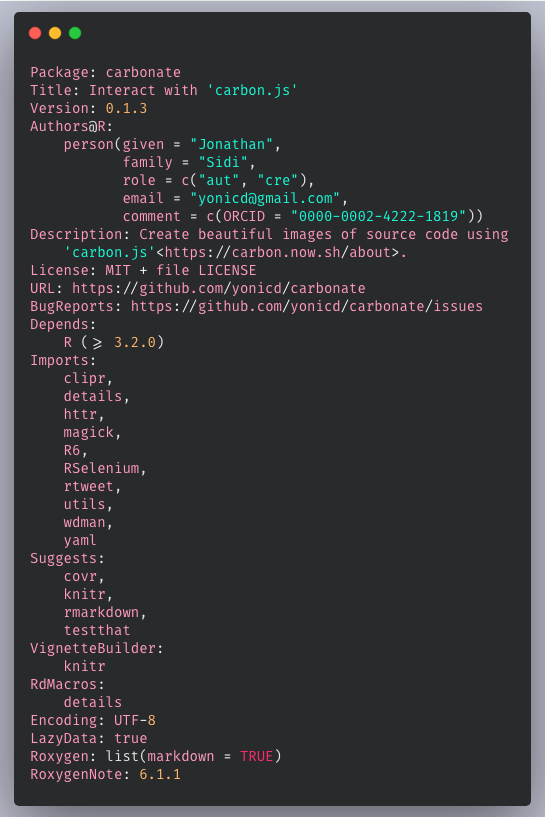
Task: Click the R version requirement 3.2.0
Action: pyautogui.click(x=135, y=342)
